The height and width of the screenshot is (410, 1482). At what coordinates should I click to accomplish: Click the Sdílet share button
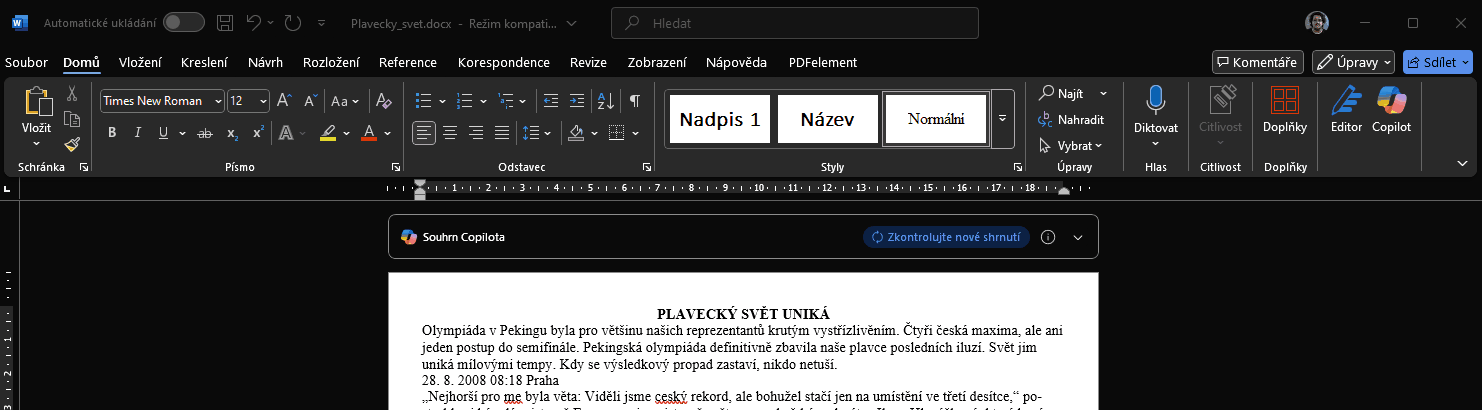point(1437,62)
